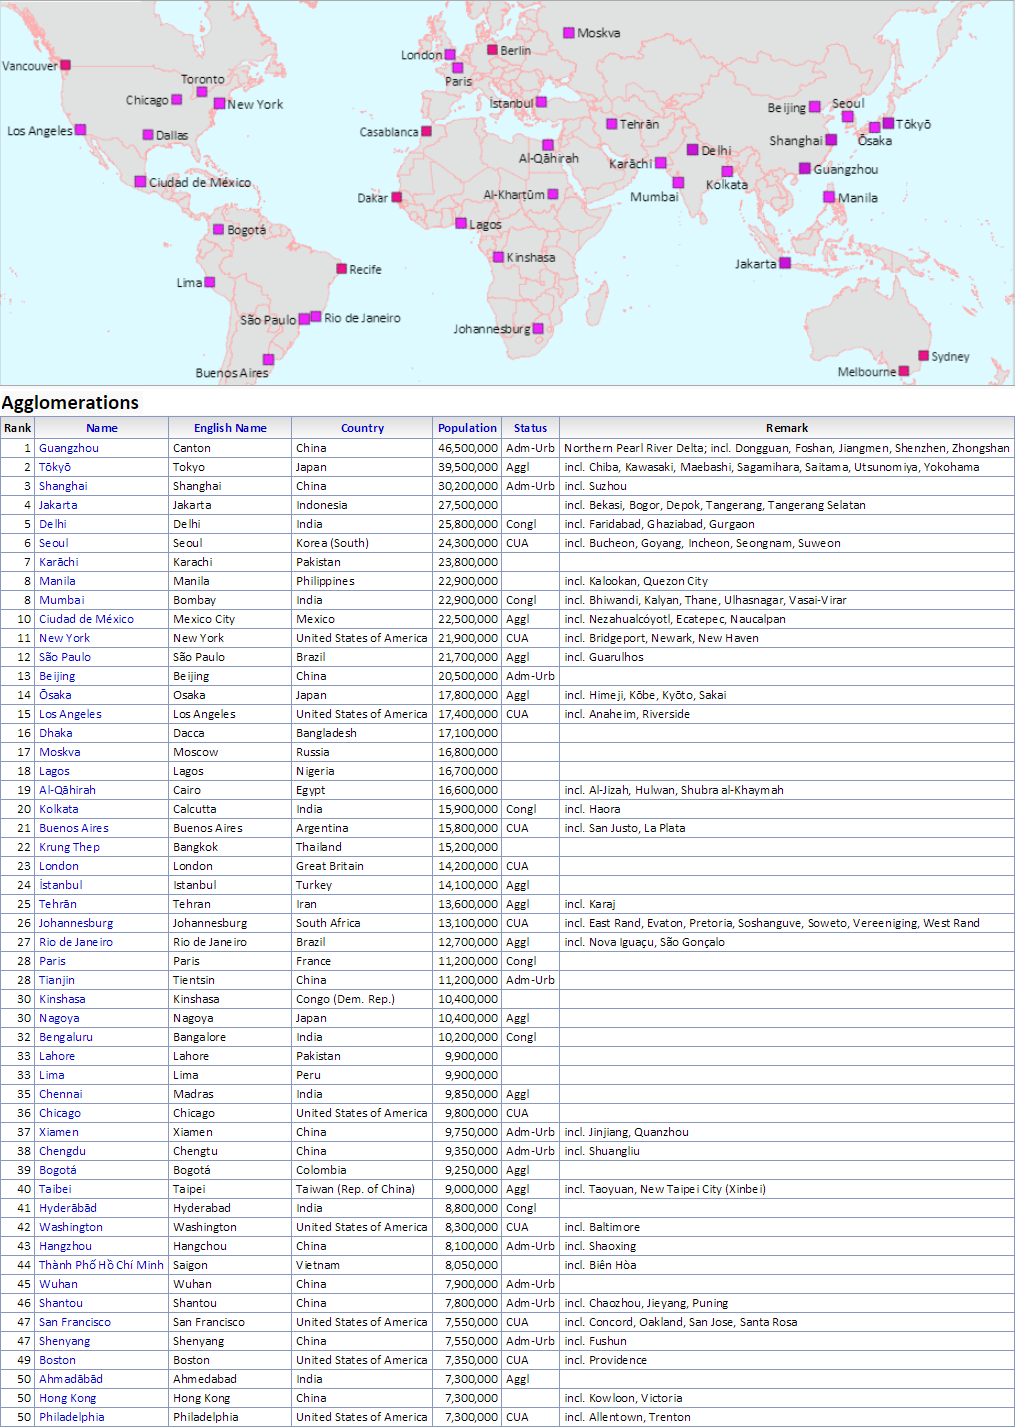Open the Karāchi link in table

[x=58, y=562]
